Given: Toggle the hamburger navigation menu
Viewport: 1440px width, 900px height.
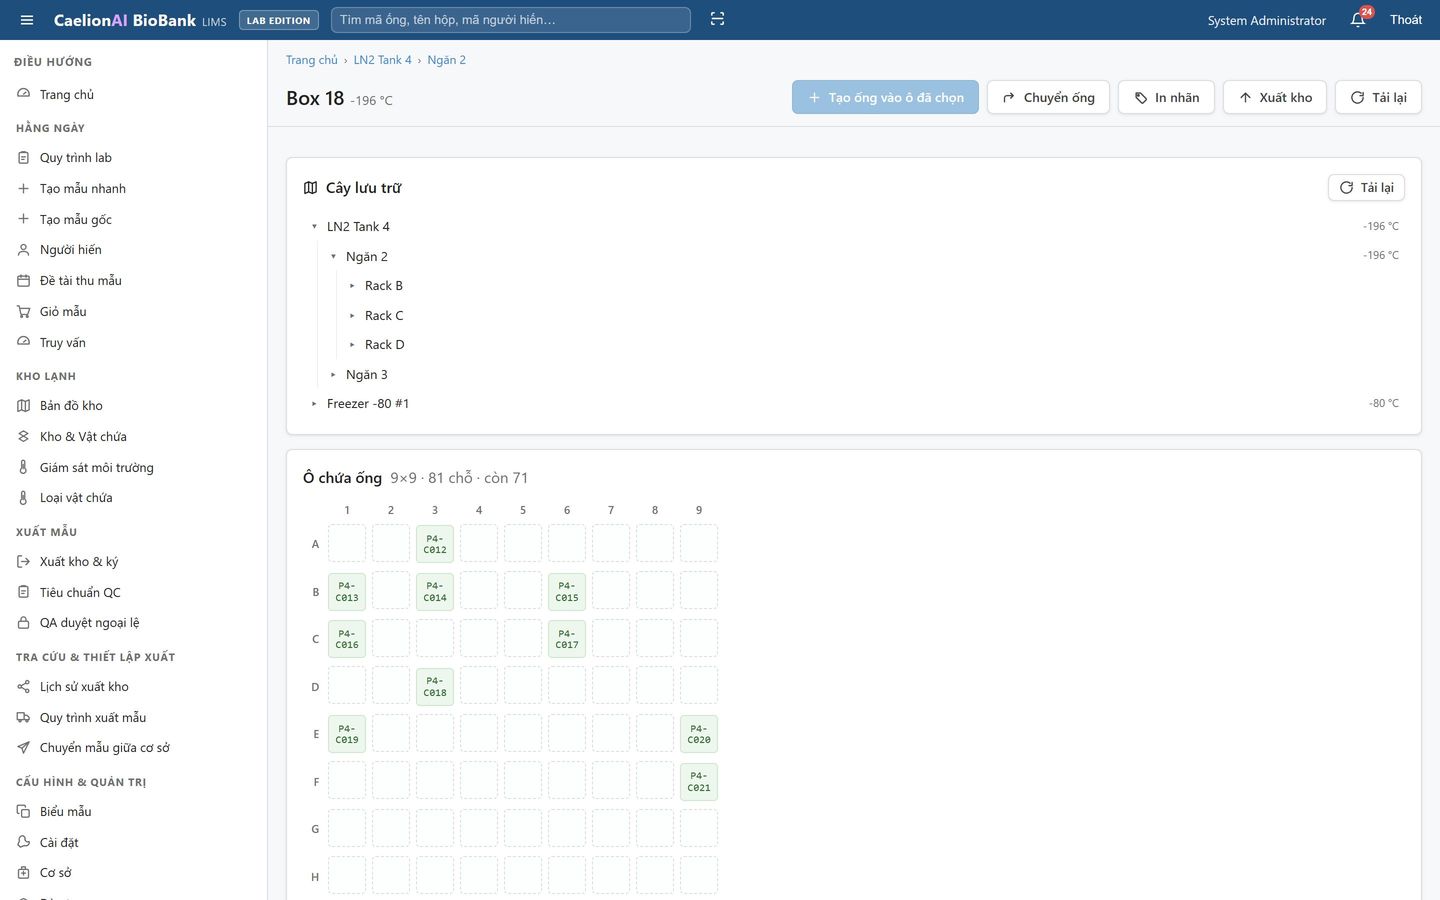Looking at the screenshot, I should coord(27,20).
